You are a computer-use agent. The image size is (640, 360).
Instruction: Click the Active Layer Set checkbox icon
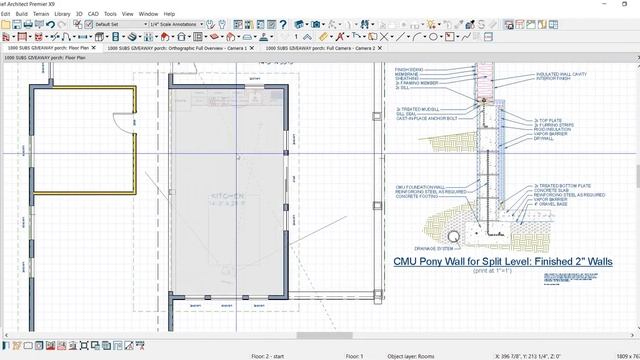89,24
